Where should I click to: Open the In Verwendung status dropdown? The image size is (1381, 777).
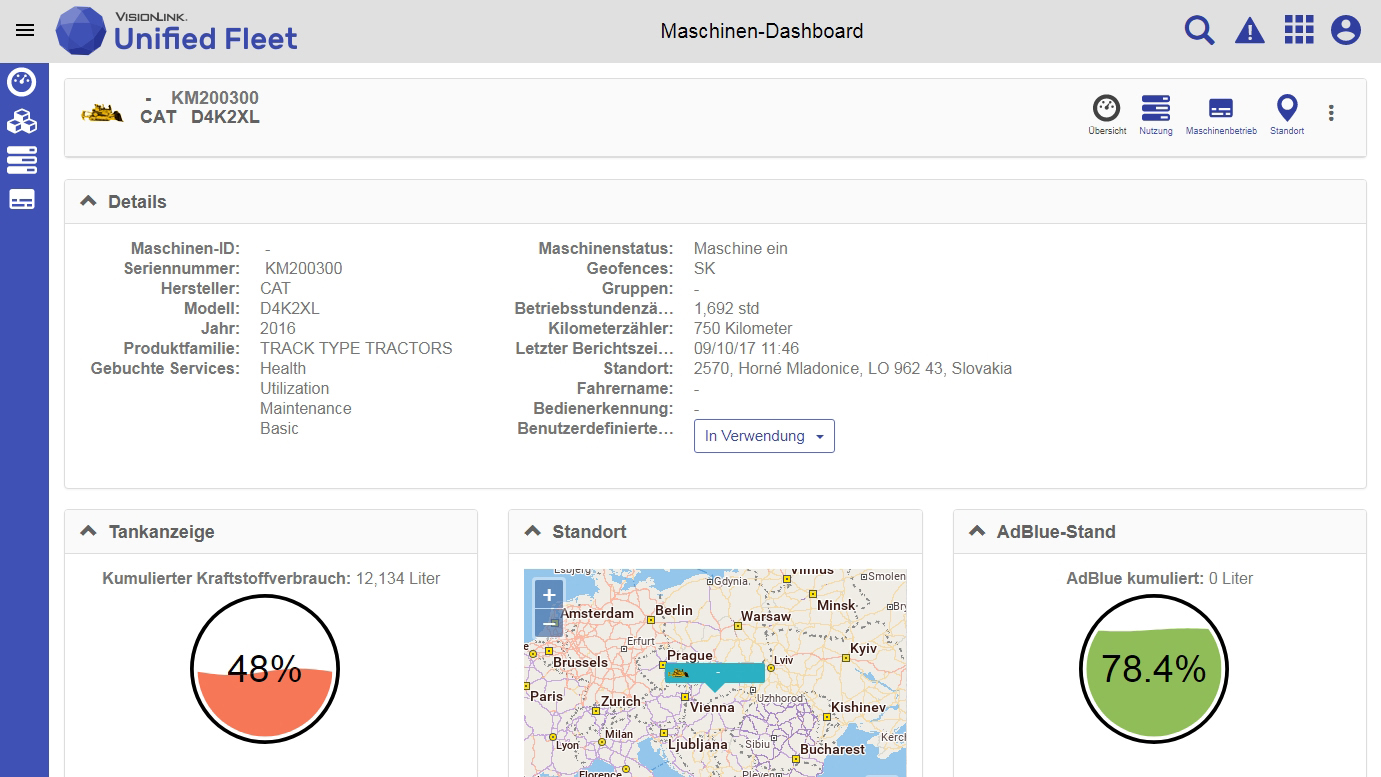pos(764,436)
